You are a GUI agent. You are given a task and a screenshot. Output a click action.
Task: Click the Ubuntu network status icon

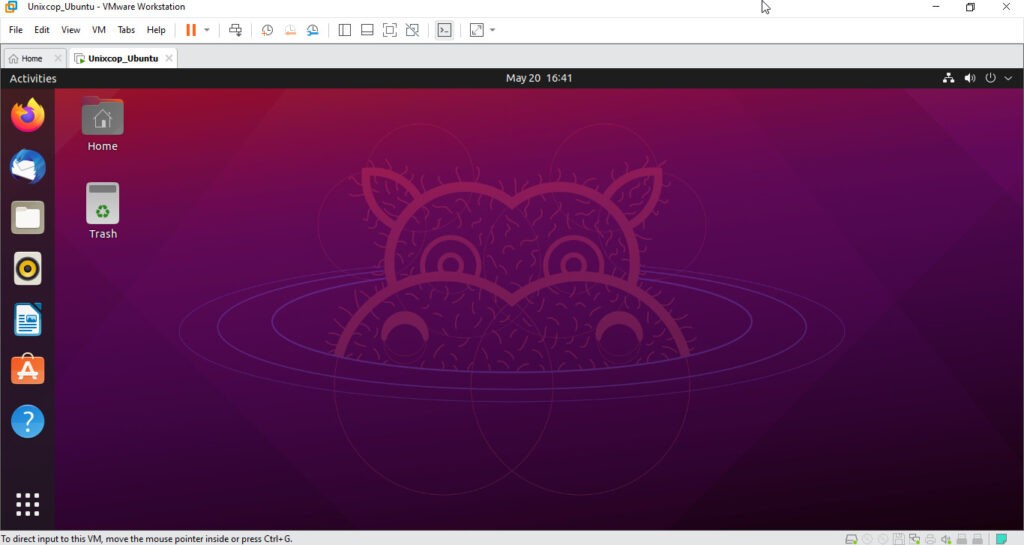(948, 78)
